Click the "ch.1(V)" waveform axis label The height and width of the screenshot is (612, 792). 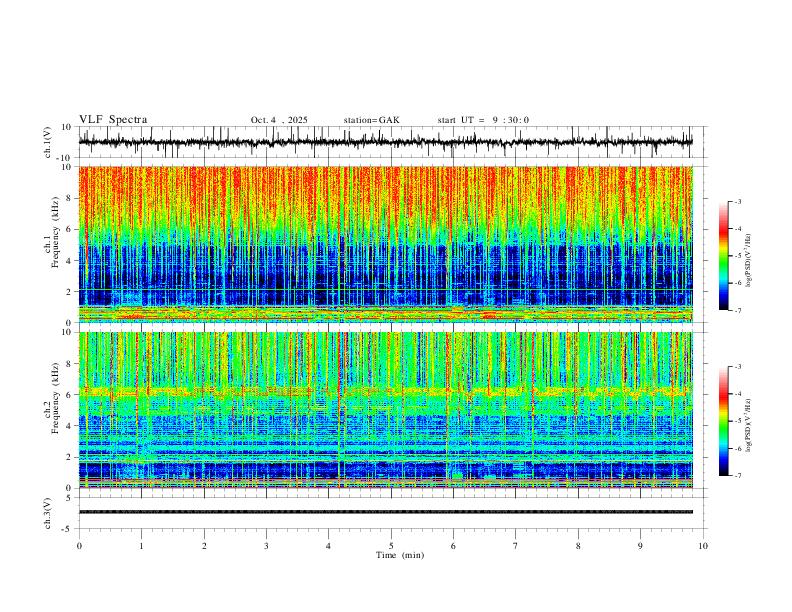click(x=48, y=142)
